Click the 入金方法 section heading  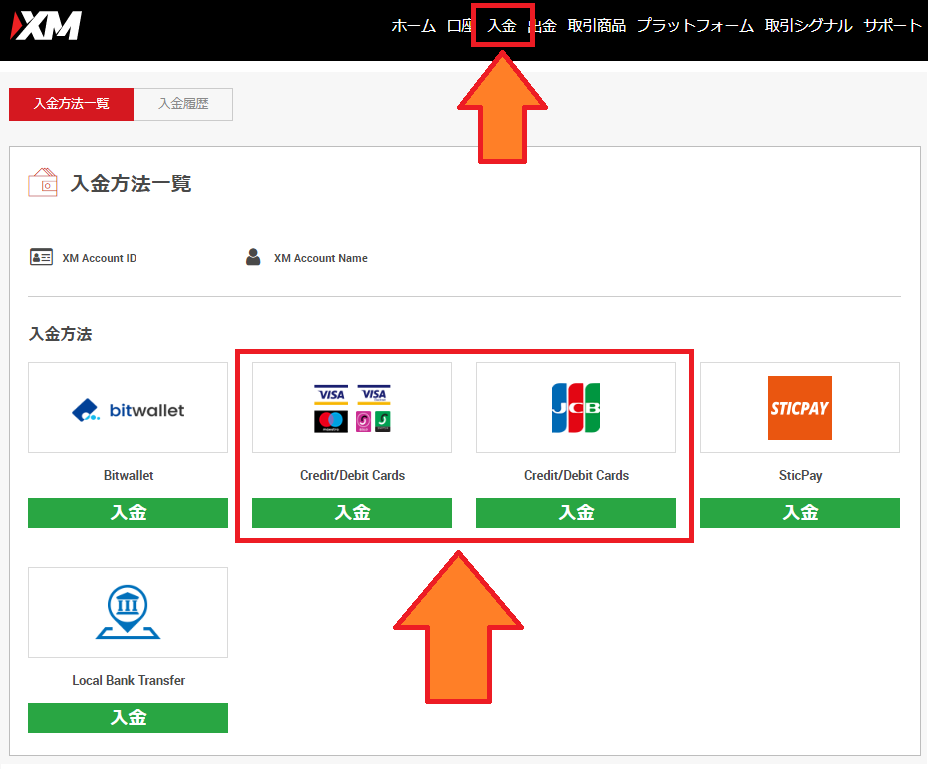[60, 334]
